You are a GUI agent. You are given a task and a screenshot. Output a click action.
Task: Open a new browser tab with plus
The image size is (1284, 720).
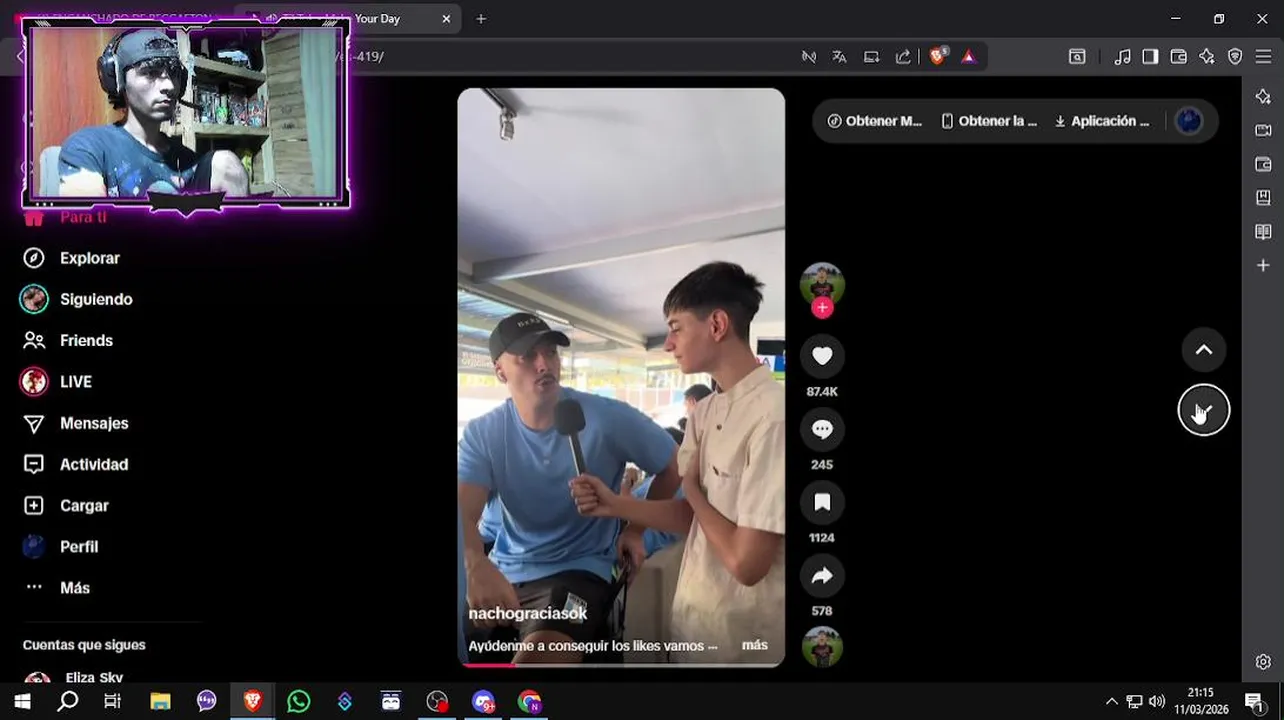tap(481, 19)
